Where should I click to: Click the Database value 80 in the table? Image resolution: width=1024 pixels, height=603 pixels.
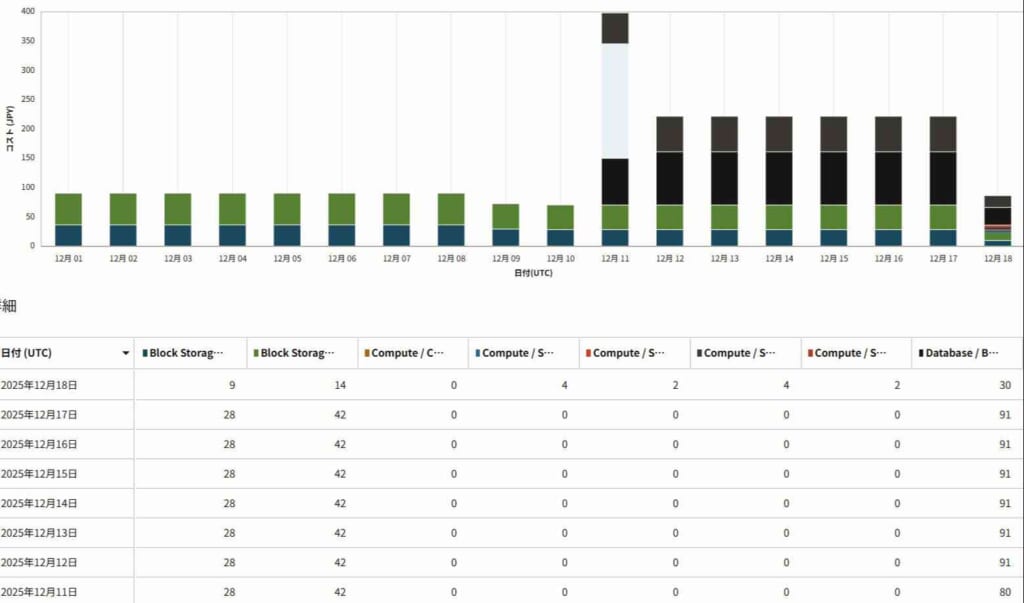point(1004,592)
